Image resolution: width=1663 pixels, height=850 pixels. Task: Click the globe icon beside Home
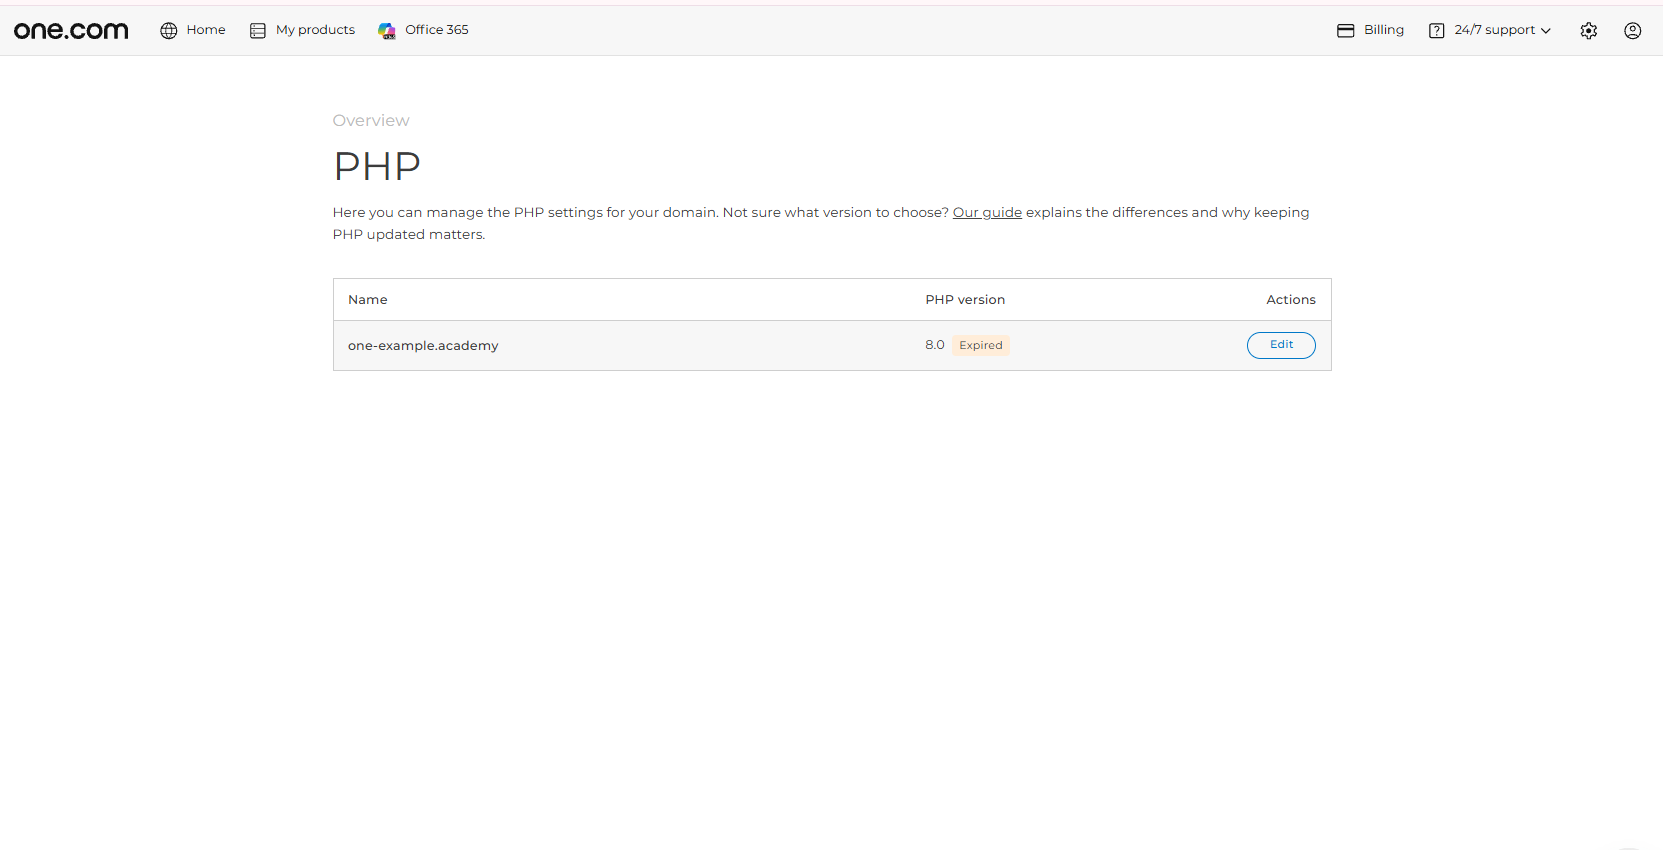[x=169, y=30]
